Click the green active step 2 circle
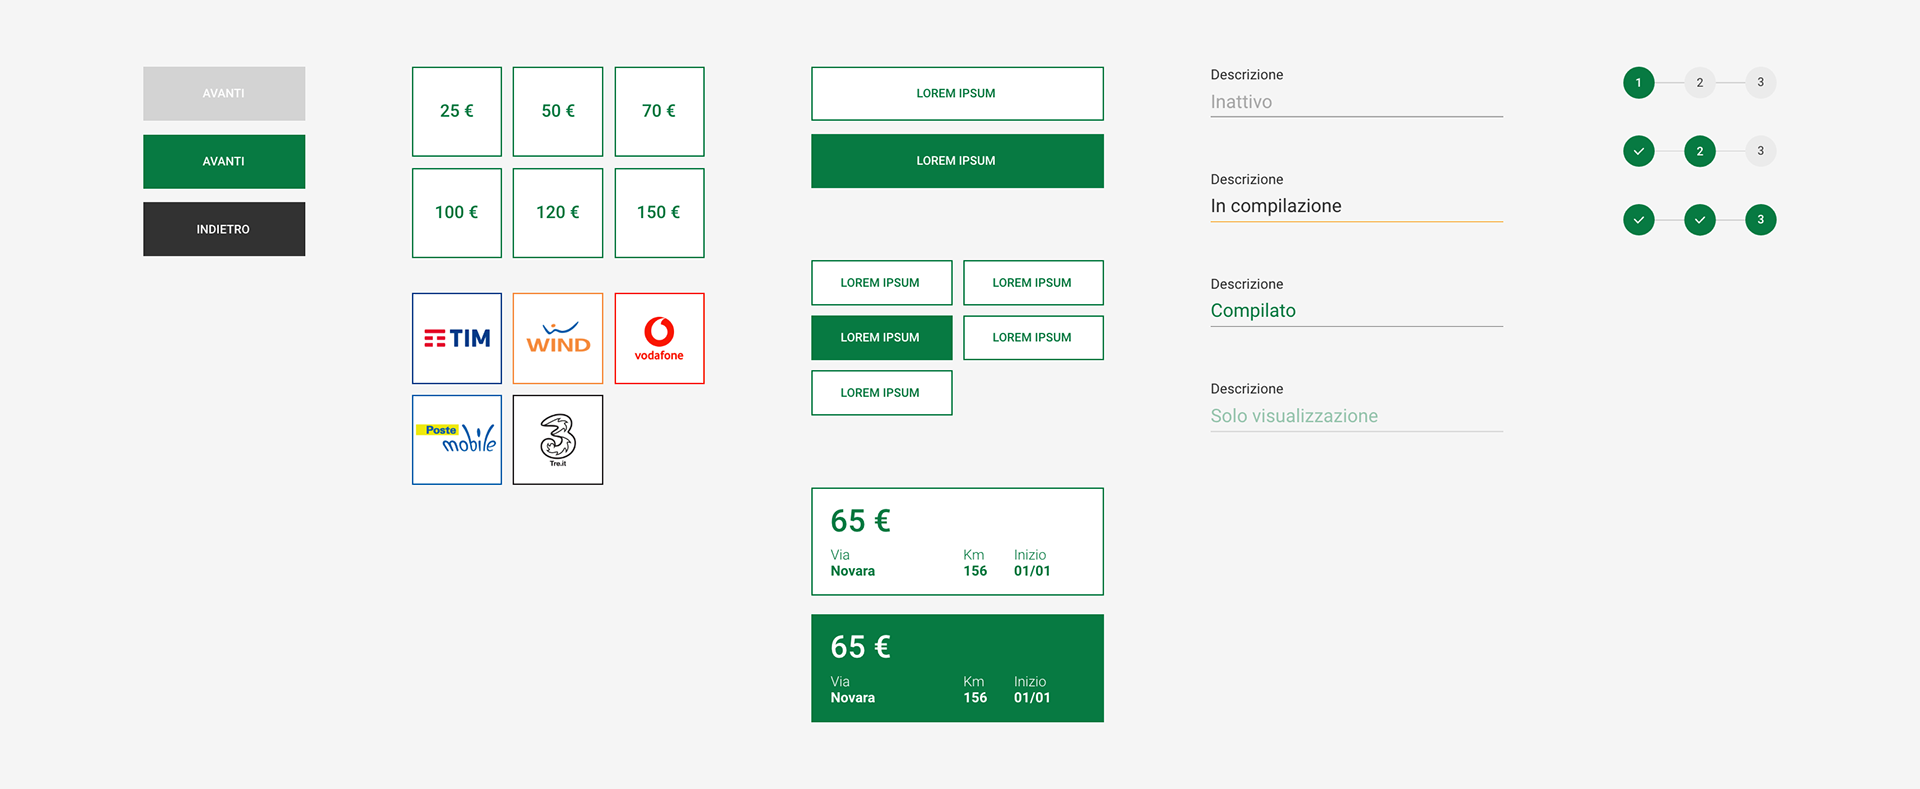Screen dimensions: 1920x789 point(1699,151)
